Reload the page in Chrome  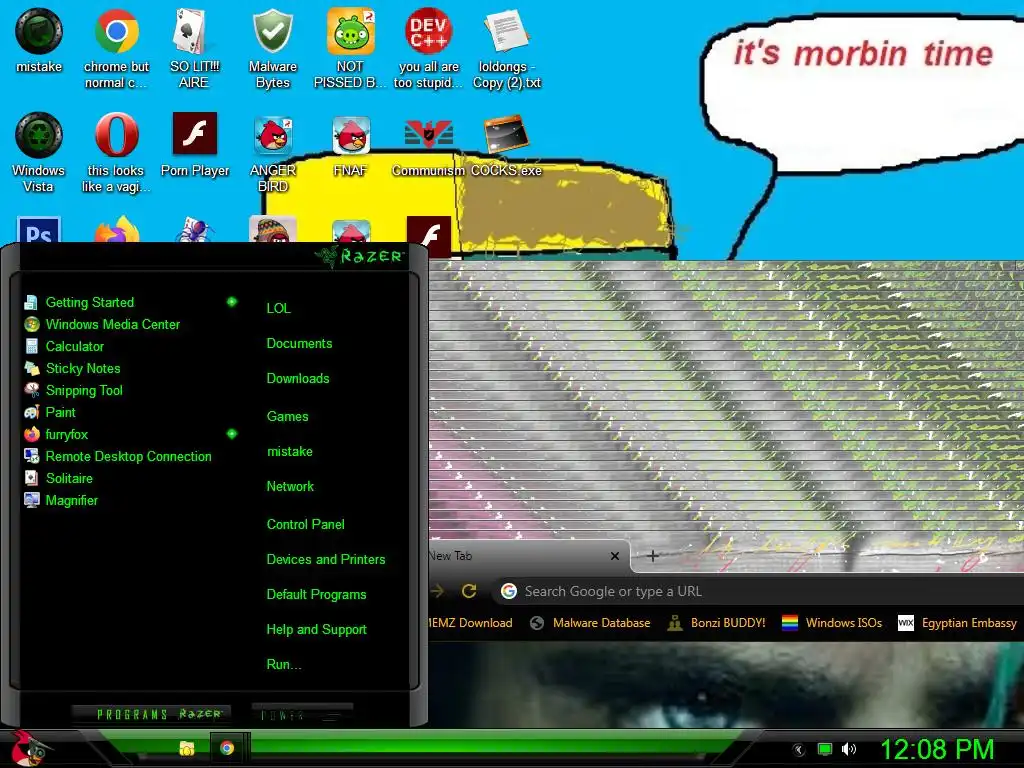coord(469,591)
